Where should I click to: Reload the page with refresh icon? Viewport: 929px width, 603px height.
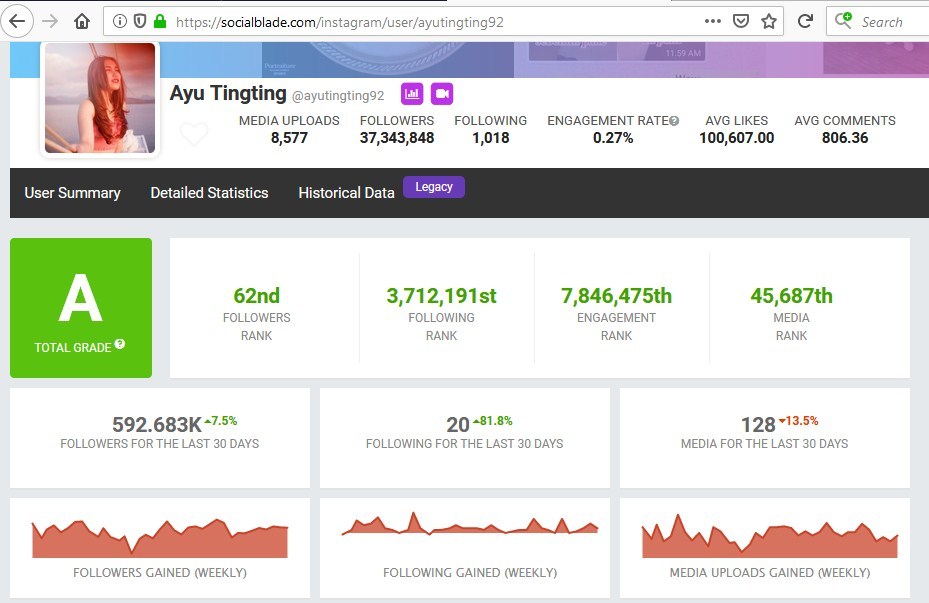click(x=805, y=22)
